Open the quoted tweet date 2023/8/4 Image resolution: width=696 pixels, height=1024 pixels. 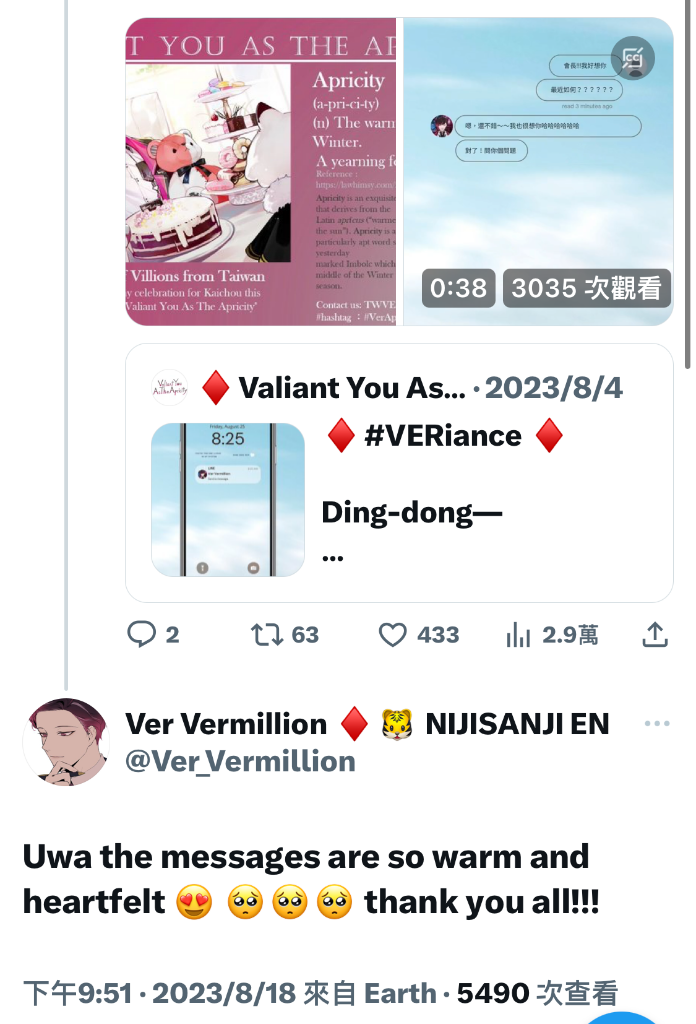[554, 388]
